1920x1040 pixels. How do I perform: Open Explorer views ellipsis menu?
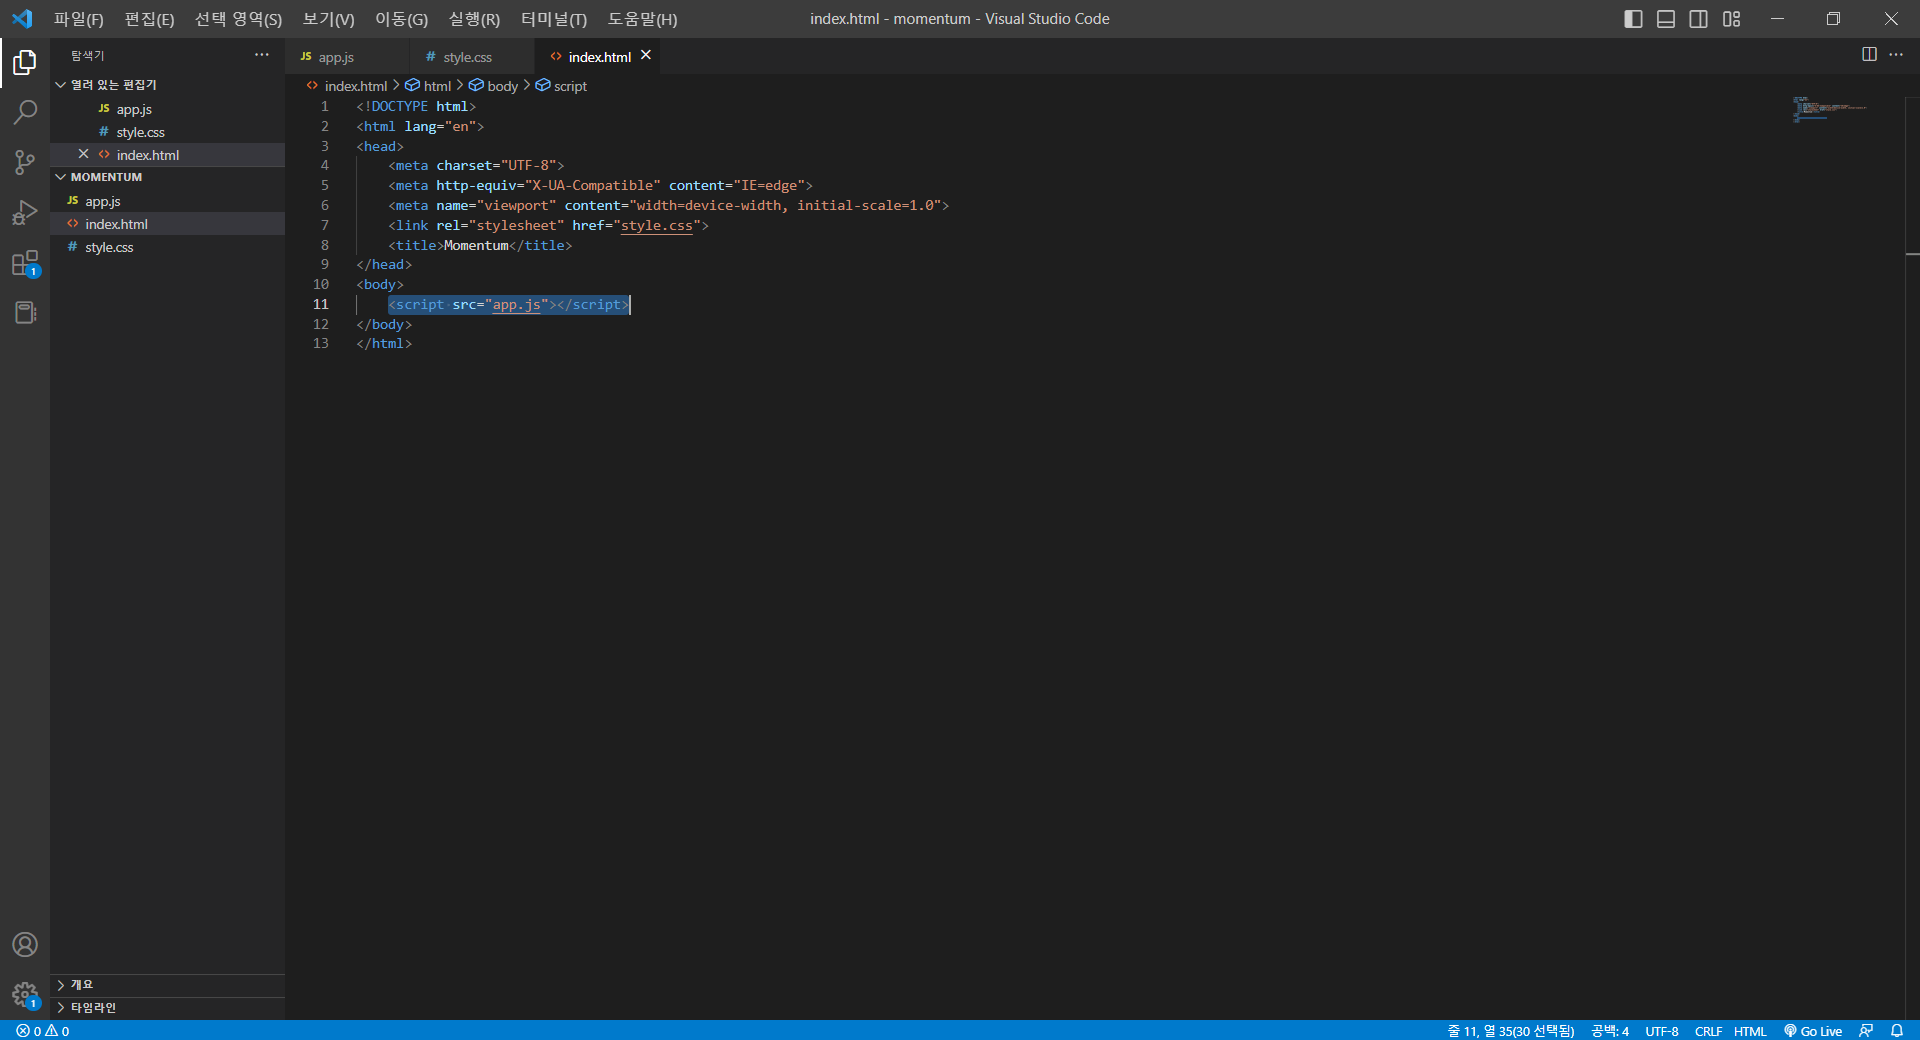click(262, 55)
